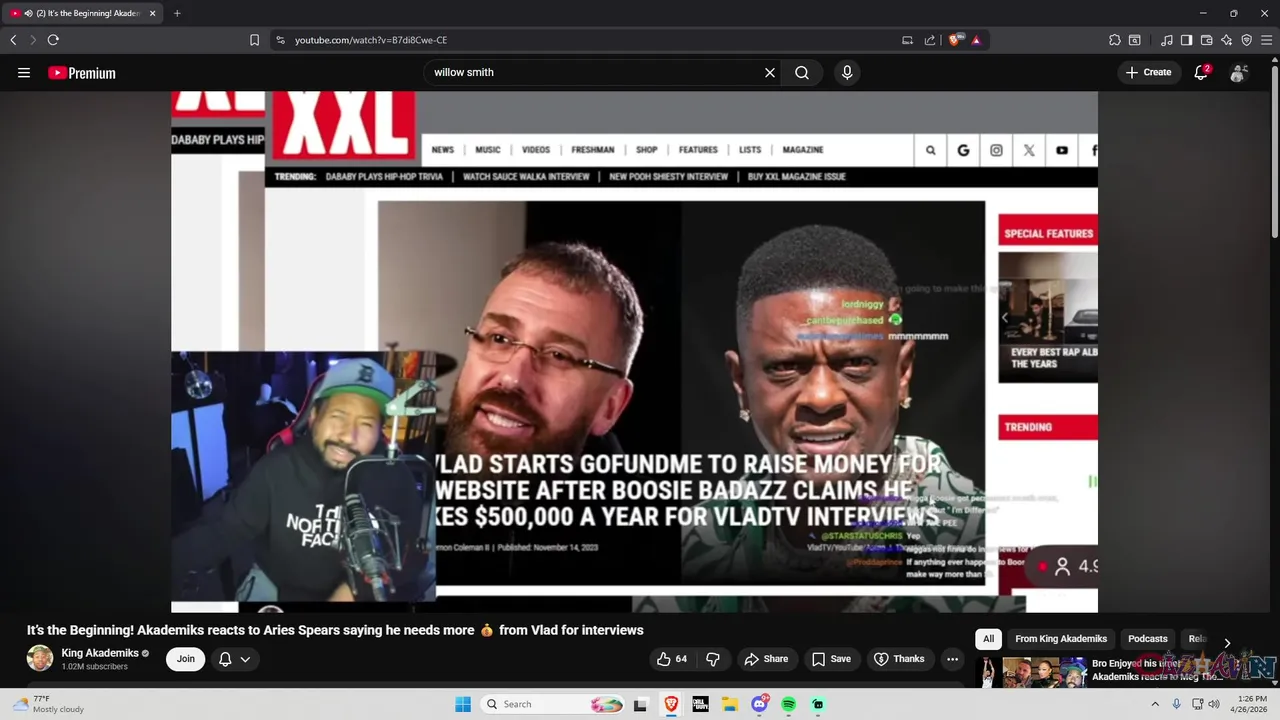
Task: Install or cast via the screen icon in the address bar
Action: pos(907,40)
